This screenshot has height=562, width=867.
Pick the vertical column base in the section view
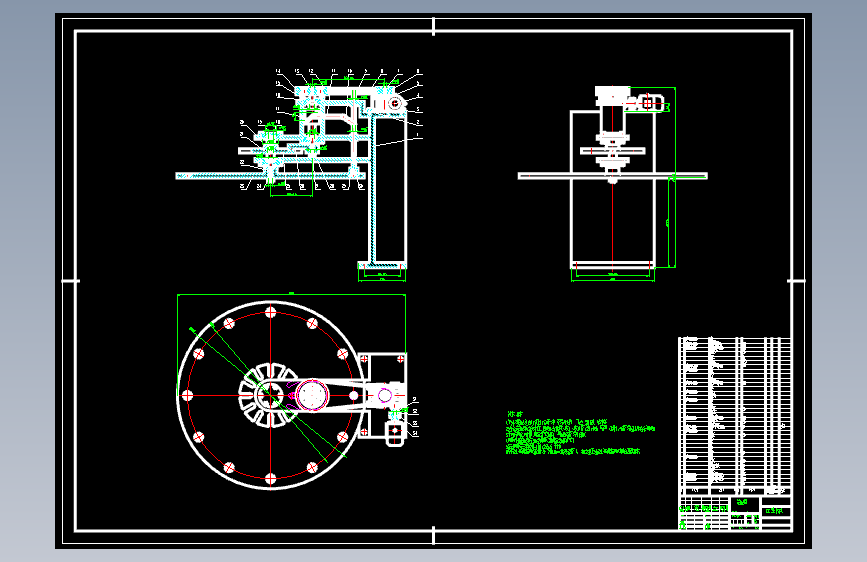[382, 266]
